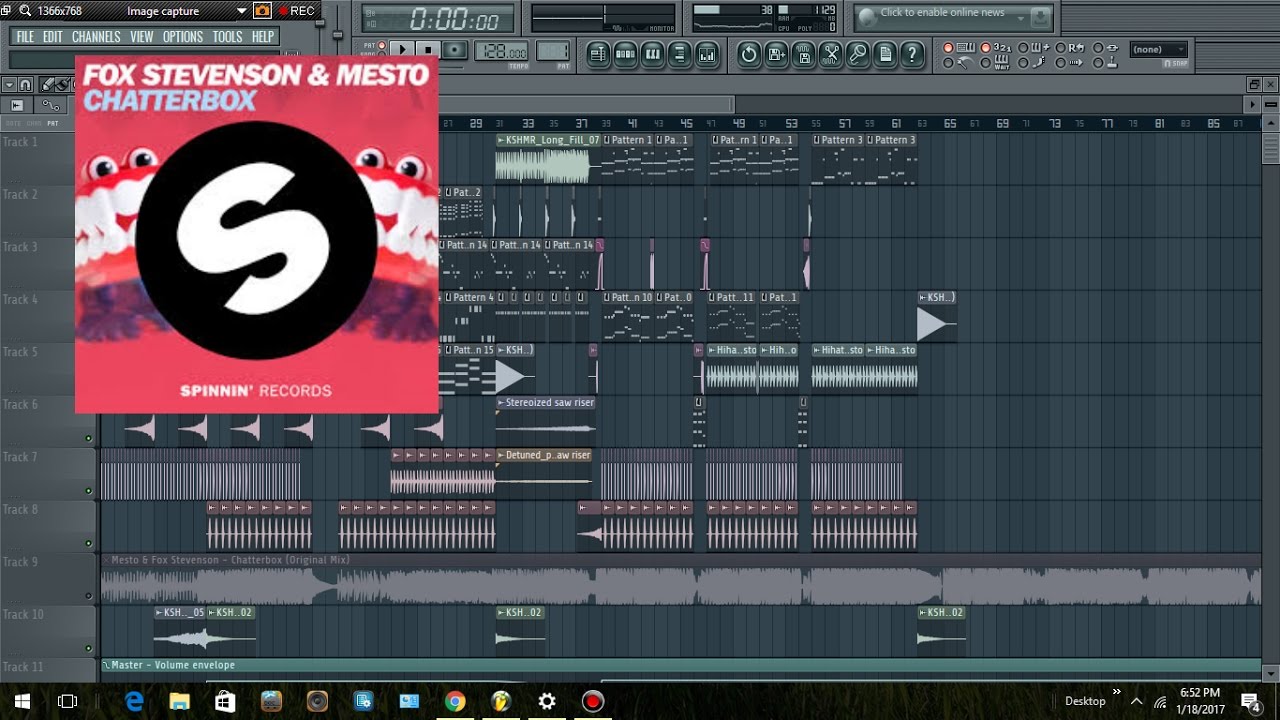Open the OPTIONS menu
This screenshot has width=1280, height=720.
coord(183,37)
